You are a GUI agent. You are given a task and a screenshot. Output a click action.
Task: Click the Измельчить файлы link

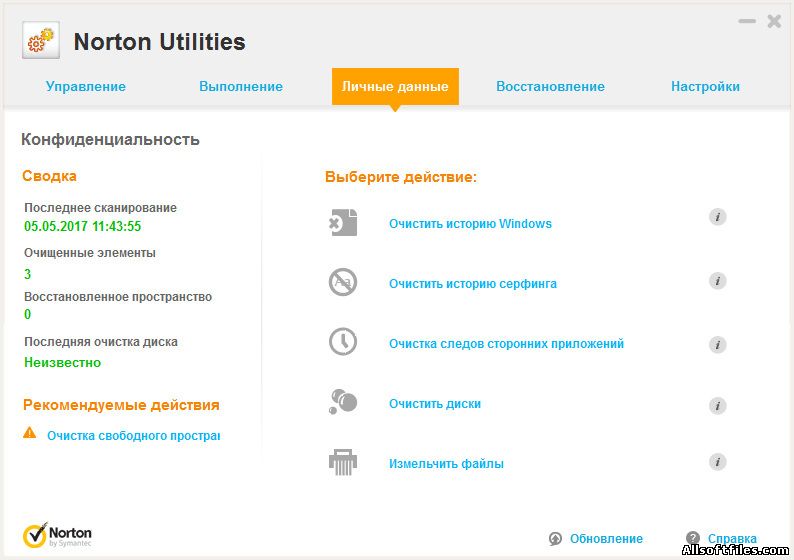446,464
